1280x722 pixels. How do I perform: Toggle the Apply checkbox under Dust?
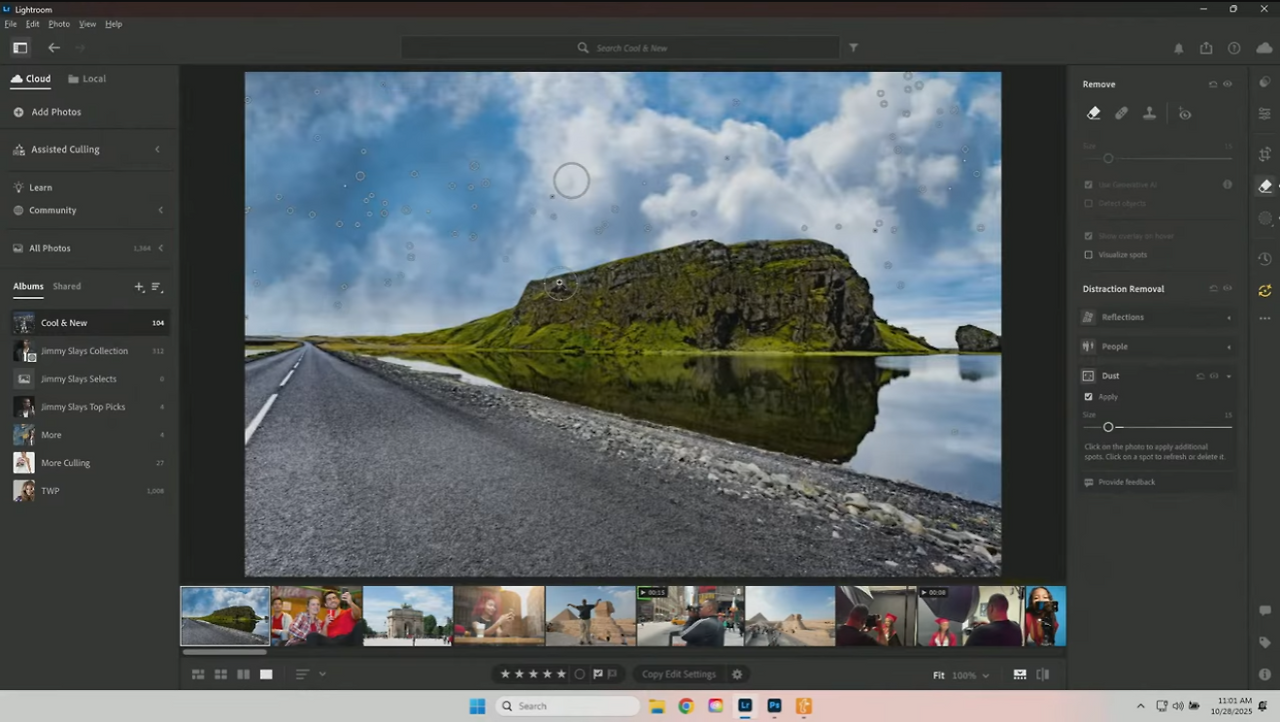click(x=1089, y=397)
